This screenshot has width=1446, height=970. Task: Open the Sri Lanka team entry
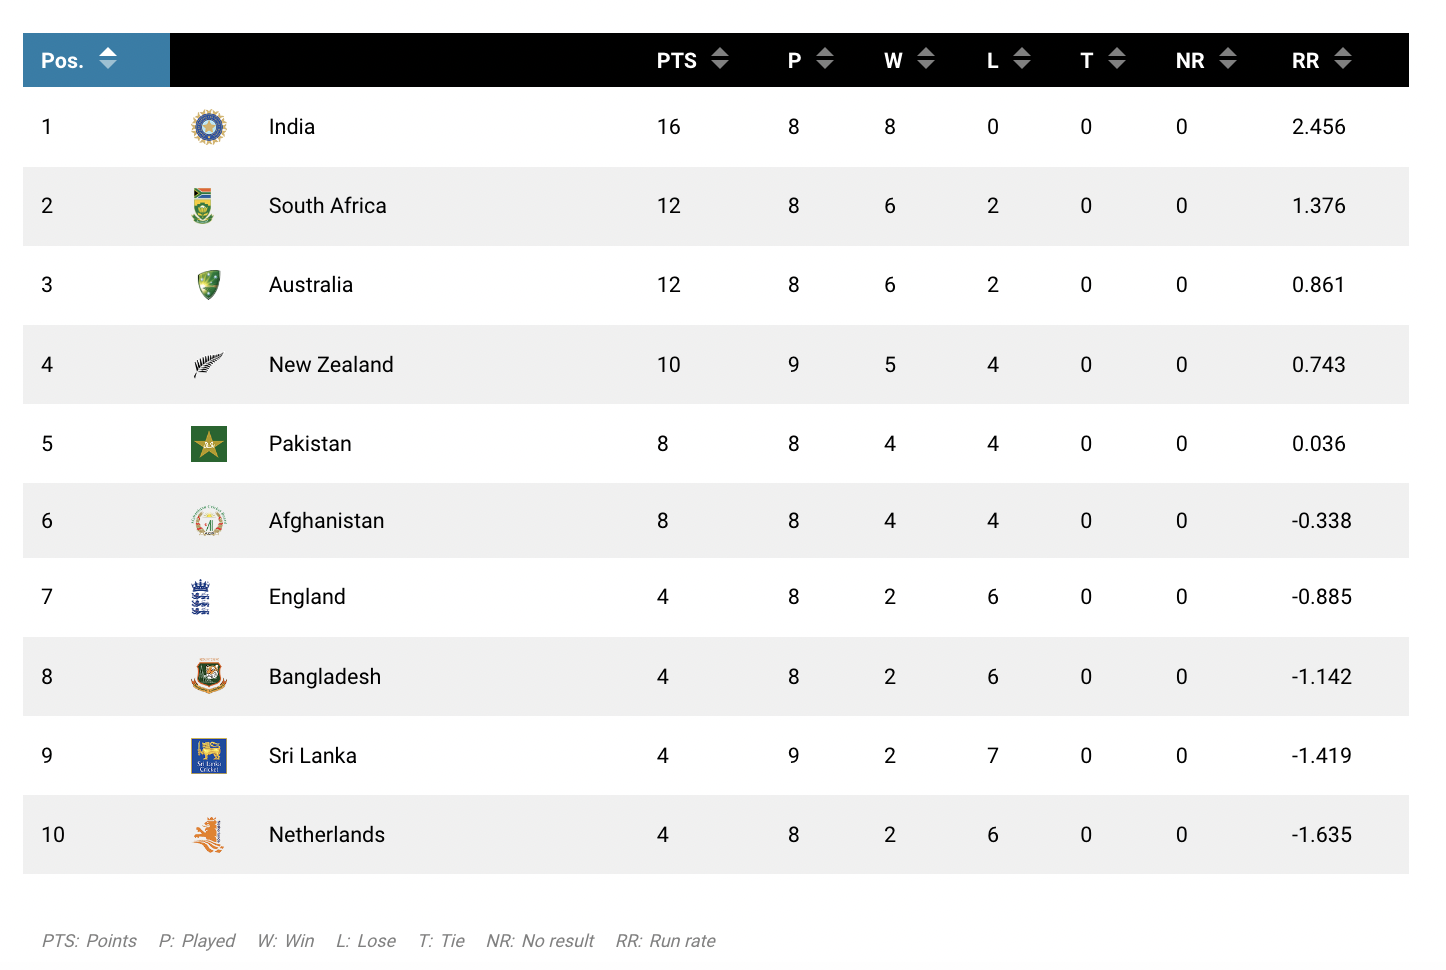[x=312, y=755]
